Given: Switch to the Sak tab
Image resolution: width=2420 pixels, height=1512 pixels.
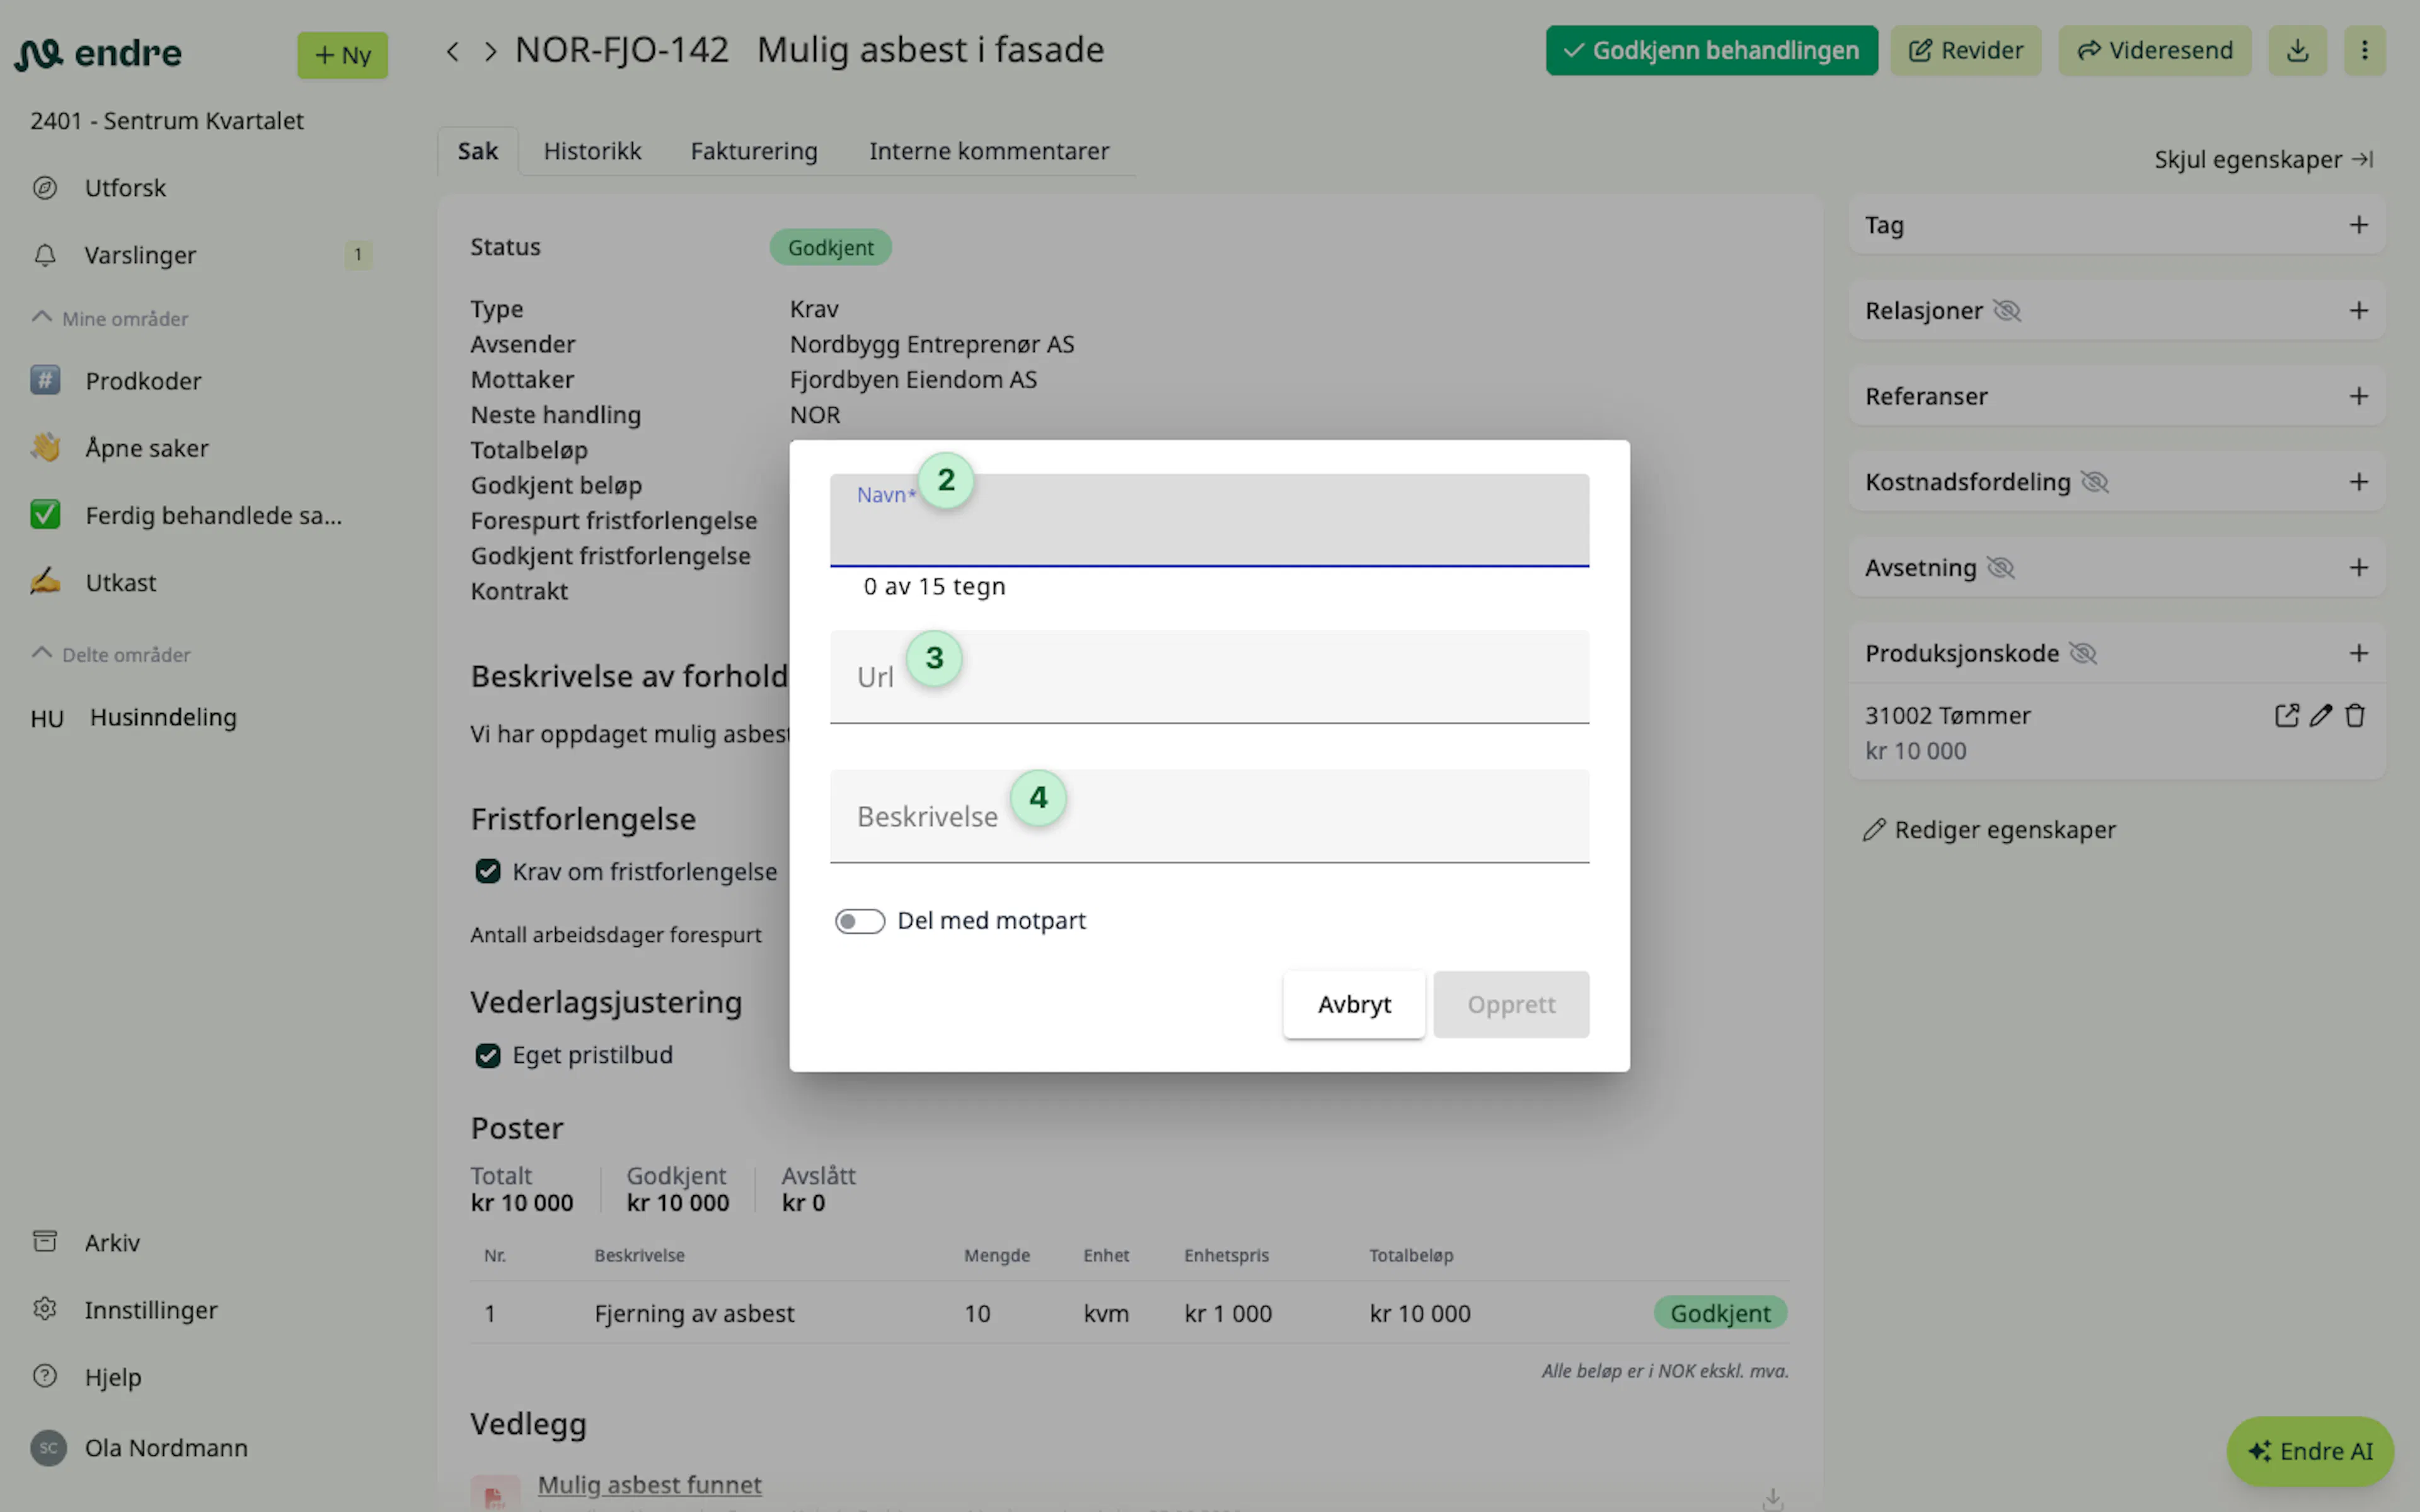Looking at the screenshot, I should 478,151.
